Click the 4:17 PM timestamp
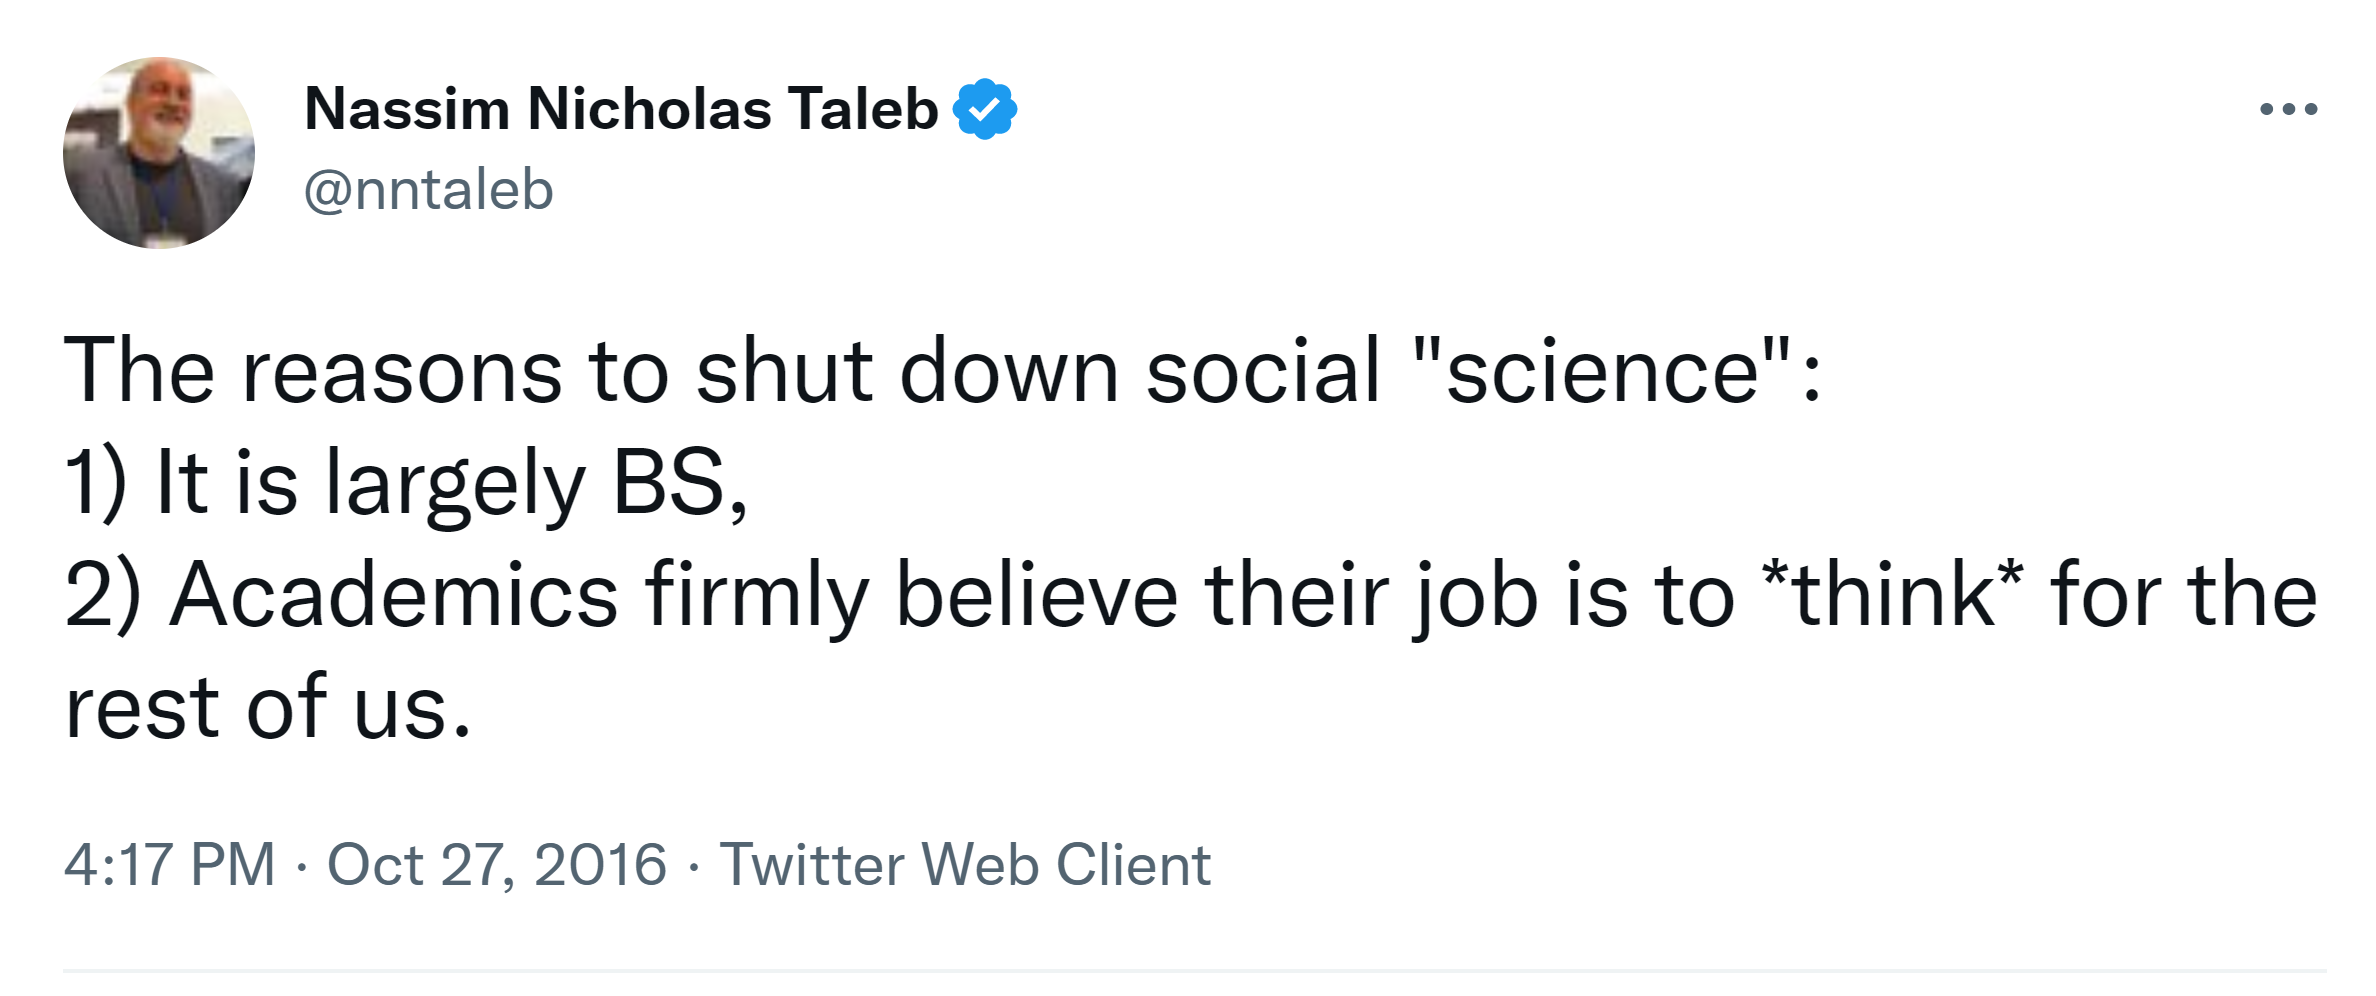The image size is (2376, 996). pyautogui.click(x=169, y=864)
